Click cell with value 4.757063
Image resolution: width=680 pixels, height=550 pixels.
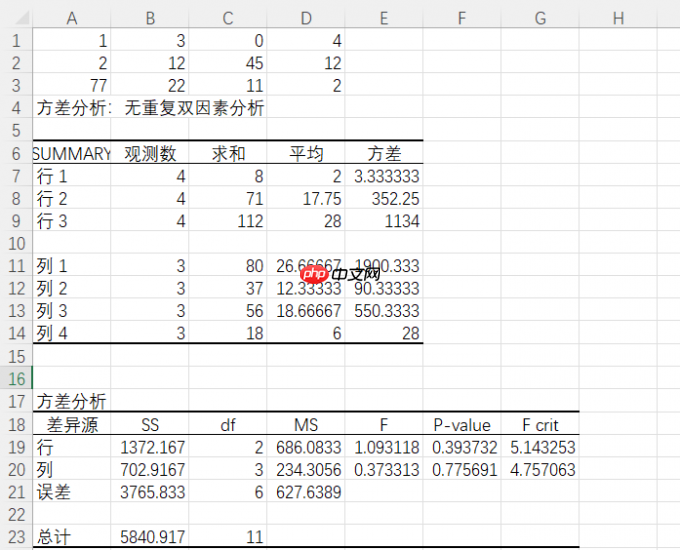(540, 470)
